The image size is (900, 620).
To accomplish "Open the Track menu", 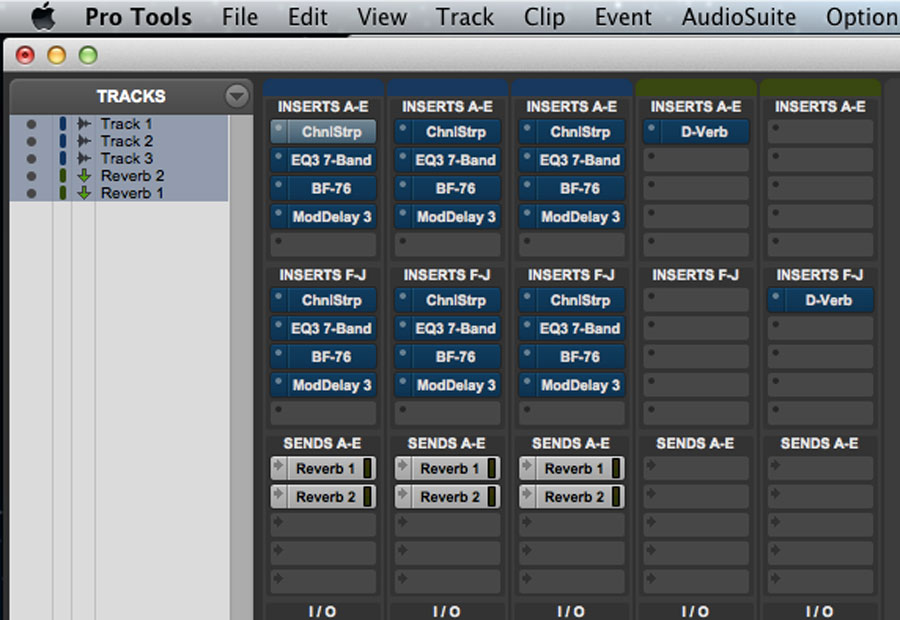I will 465,17.
